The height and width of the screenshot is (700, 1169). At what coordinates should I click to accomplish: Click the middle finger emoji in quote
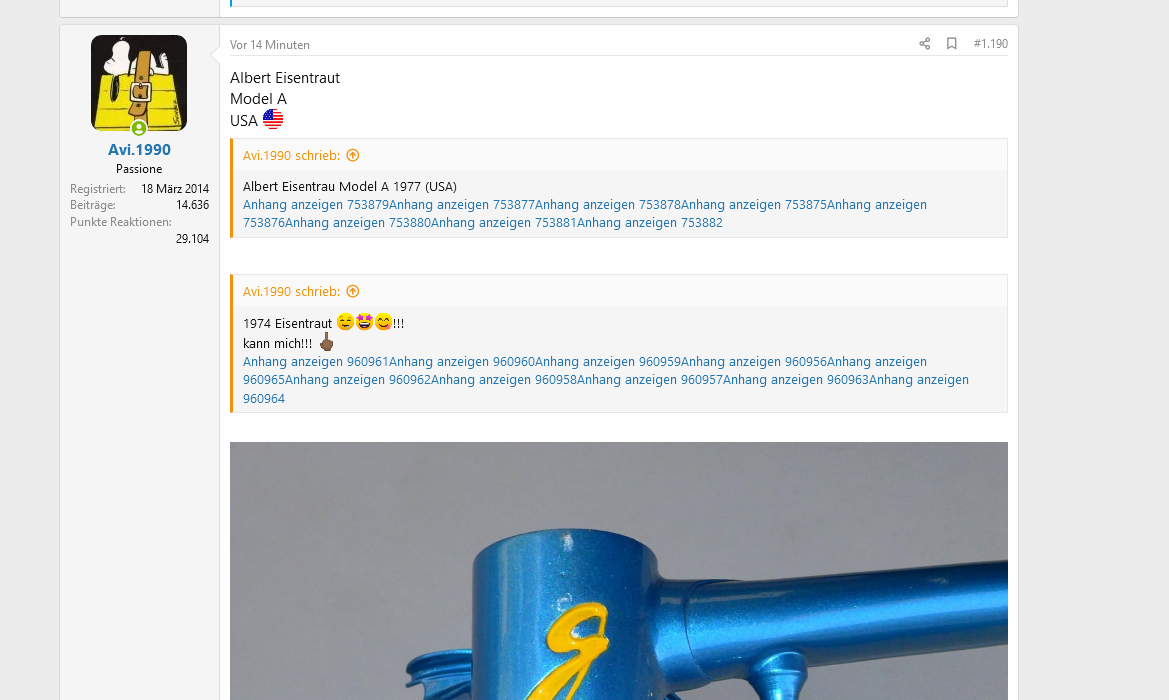(x=326, y=342)
